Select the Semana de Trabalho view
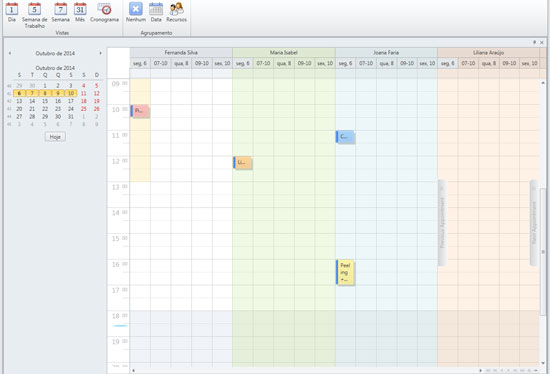This screenshot has width=550, height=374. click(x=34, y=15)
